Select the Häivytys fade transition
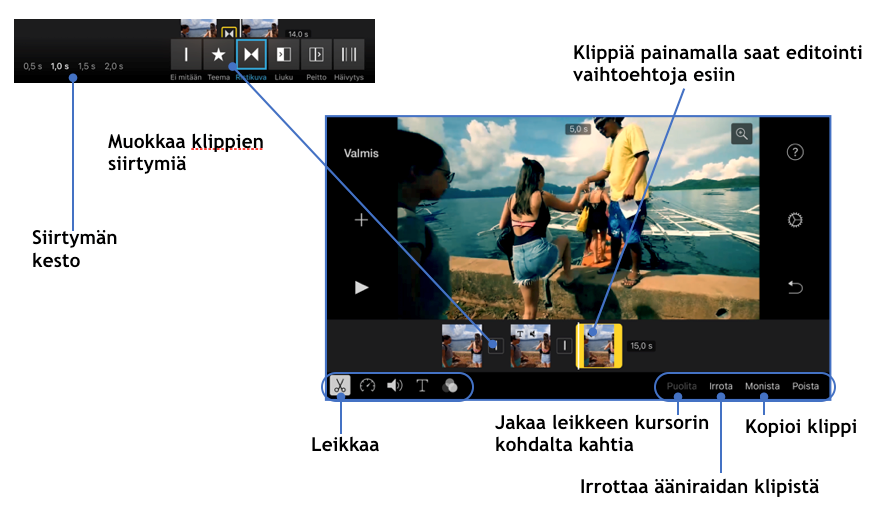Screen dimensions: 884x512 click(348, 54)
